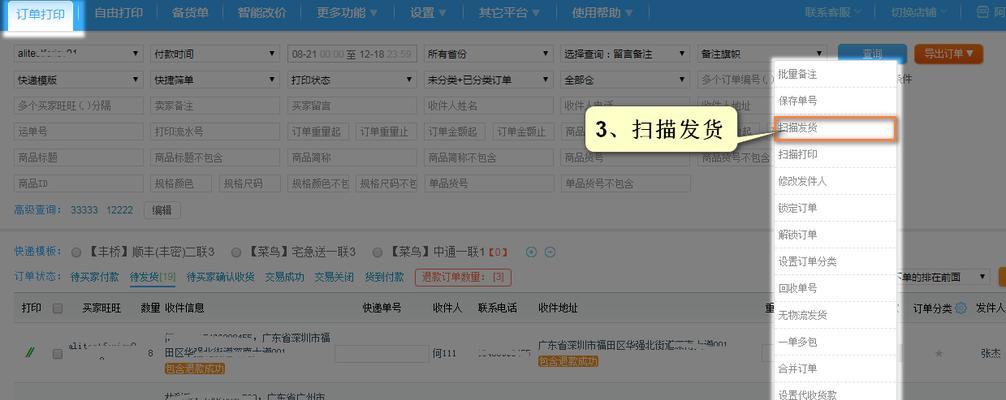Open the 未分类+已分类订单 dropdown
1006x400 pixels.
point(488,80)
